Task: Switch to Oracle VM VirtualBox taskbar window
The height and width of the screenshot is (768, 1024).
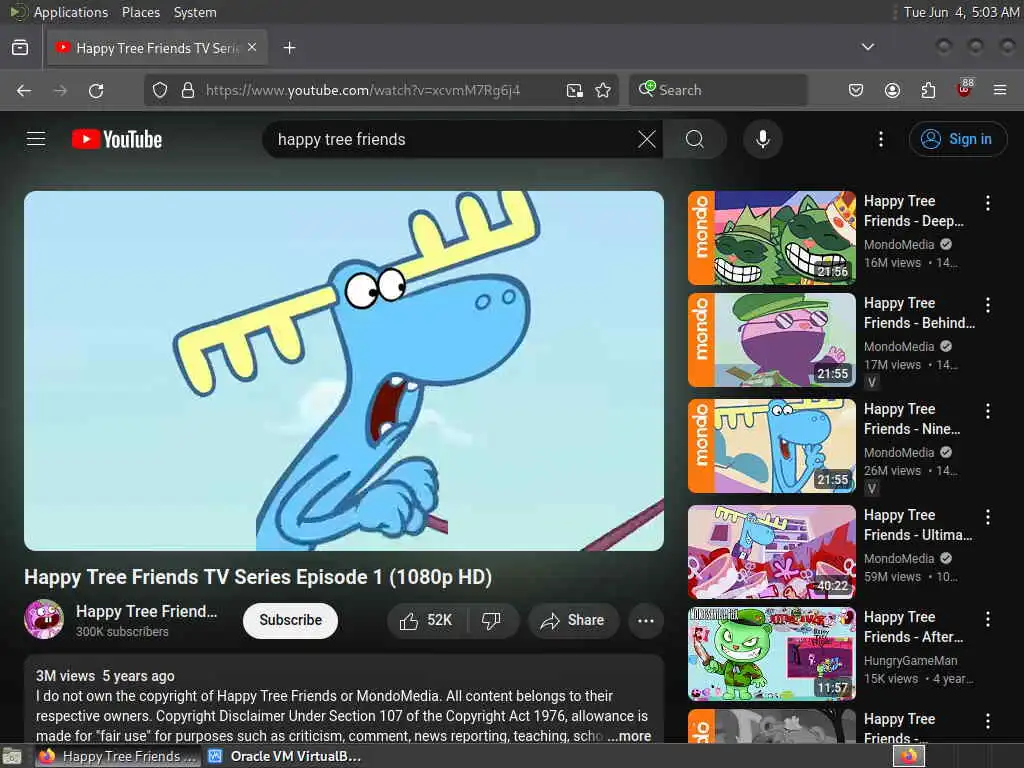Action: pyautogui.click(x=285, y=756)
